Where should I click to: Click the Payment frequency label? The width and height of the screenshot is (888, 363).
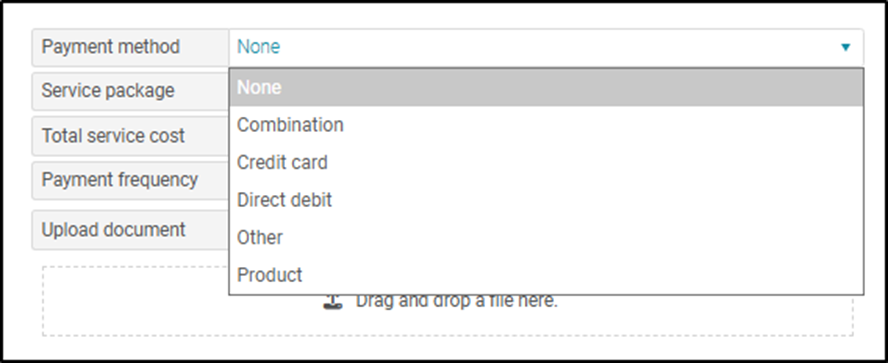[119, 180]
